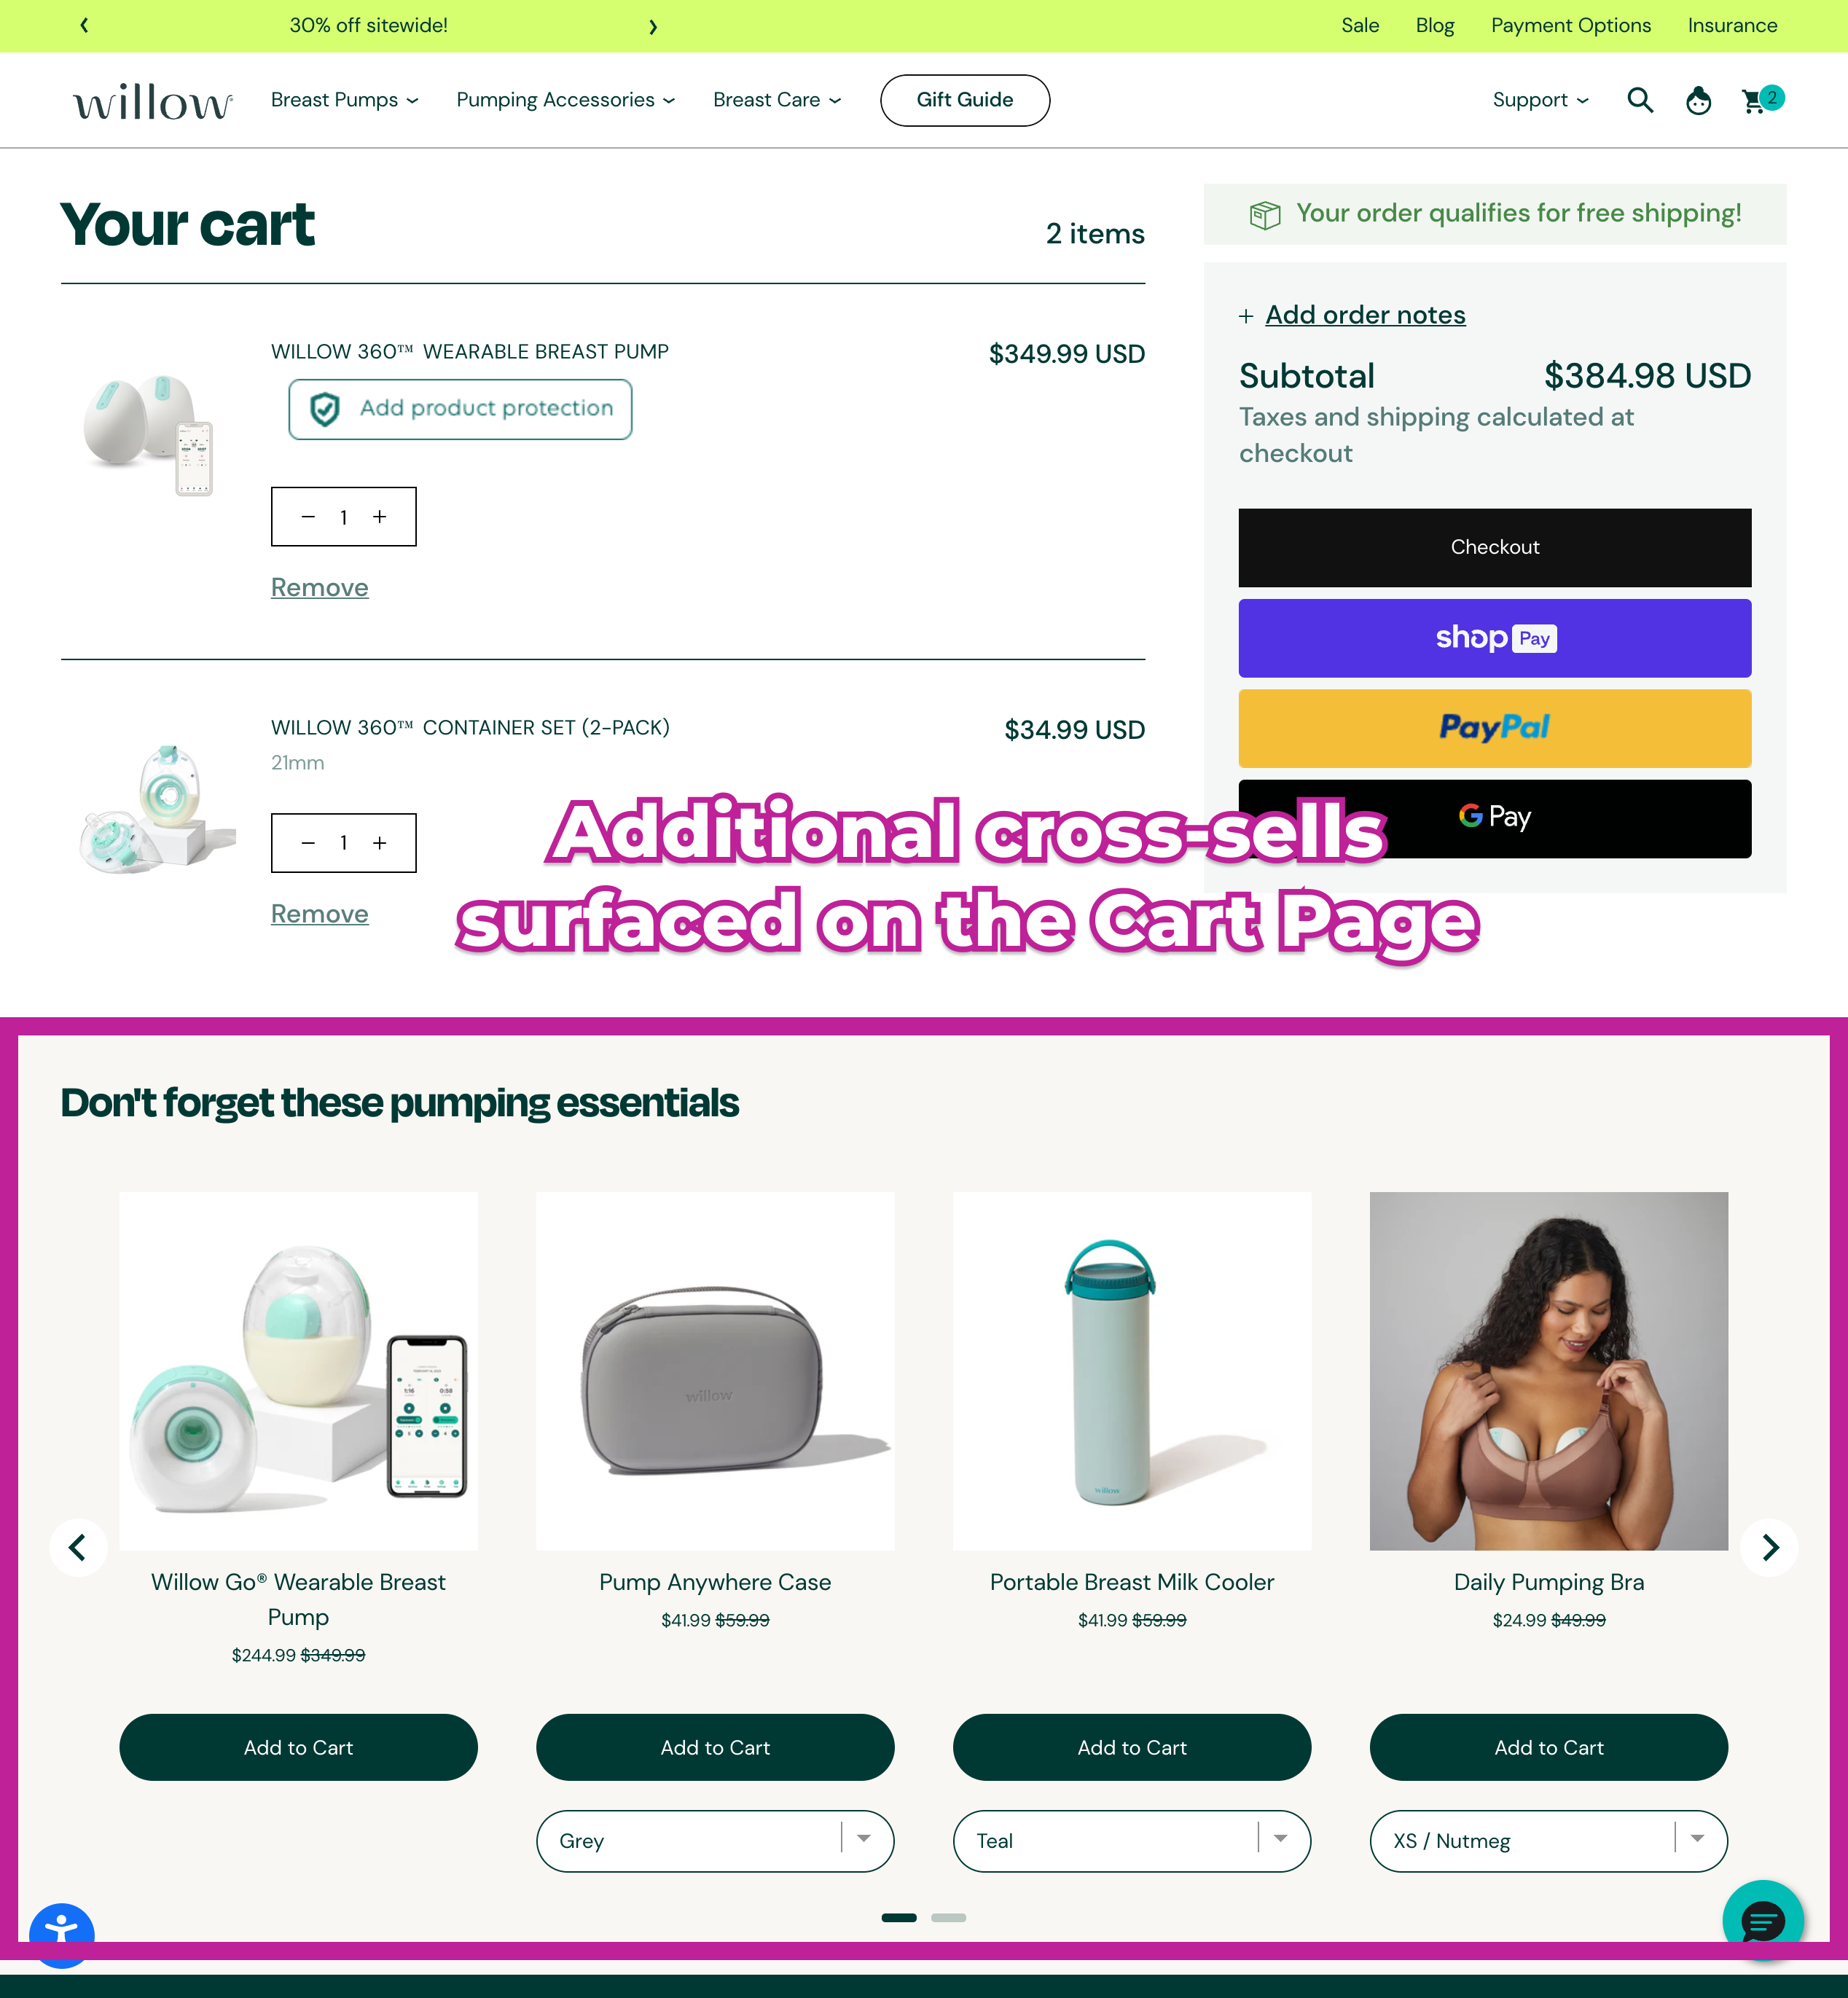Click Remove link for Willow 360 pump
The image size is (1848, 1998).
(x=318, y=587)
